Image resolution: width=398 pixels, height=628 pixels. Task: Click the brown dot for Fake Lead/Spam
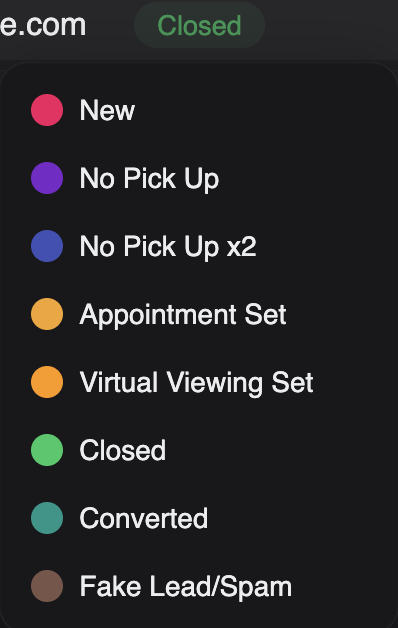pyautogui.click(x=47, y=586)
